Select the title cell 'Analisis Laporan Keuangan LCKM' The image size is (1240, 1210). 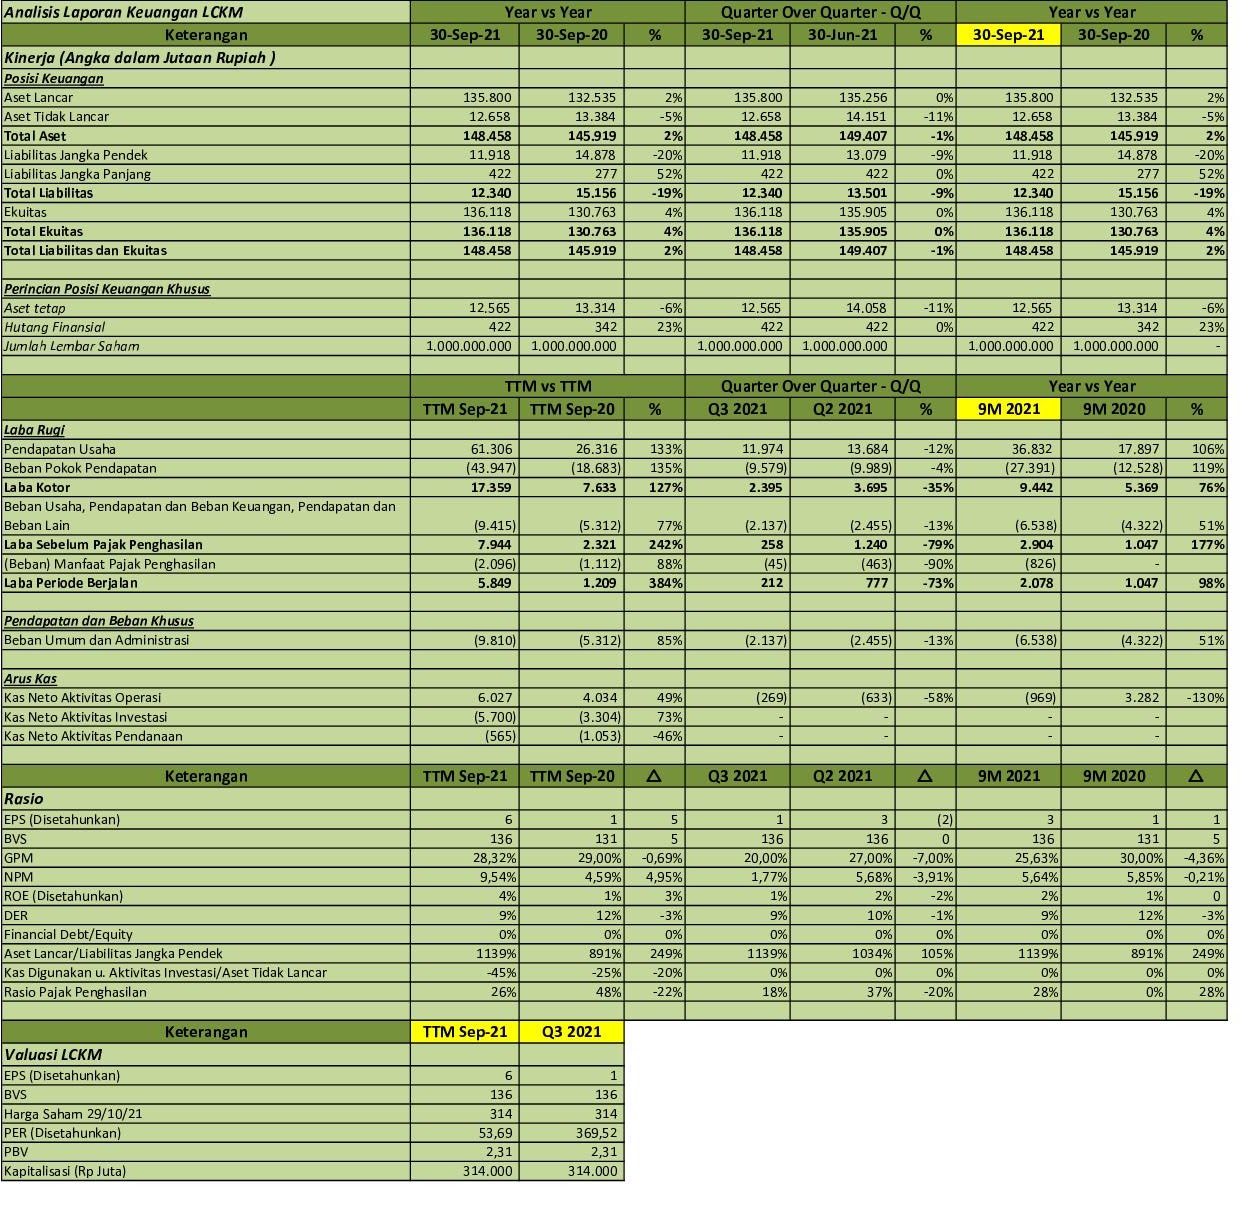coord(124,12)
